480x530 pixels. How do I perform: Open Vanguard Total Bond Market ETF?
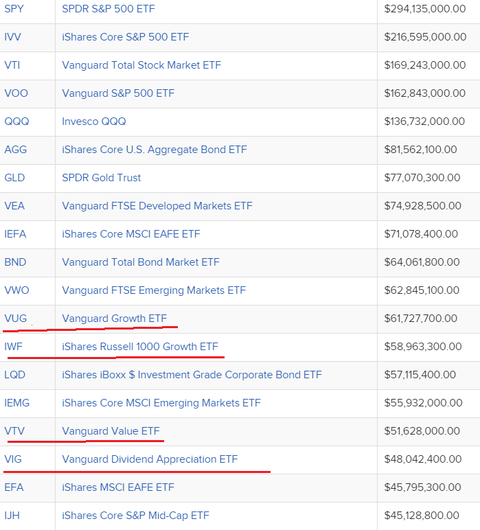coord(141,262)
